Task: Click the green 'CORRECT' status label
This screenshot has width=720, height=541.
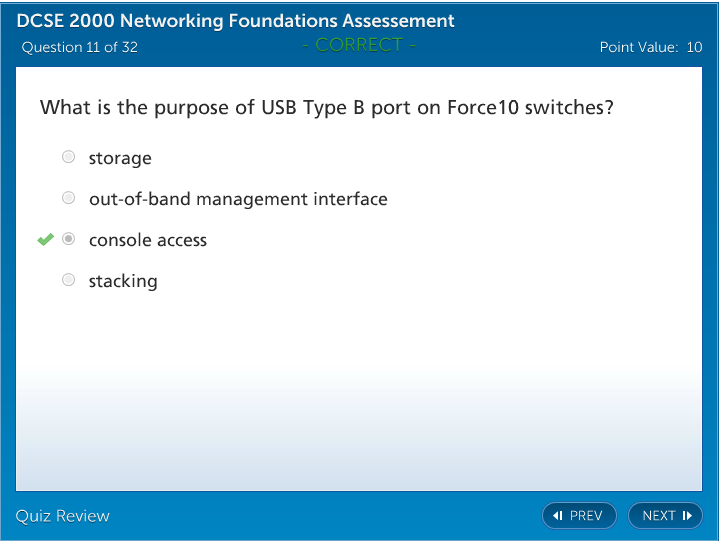Action: tap(359, 44)
